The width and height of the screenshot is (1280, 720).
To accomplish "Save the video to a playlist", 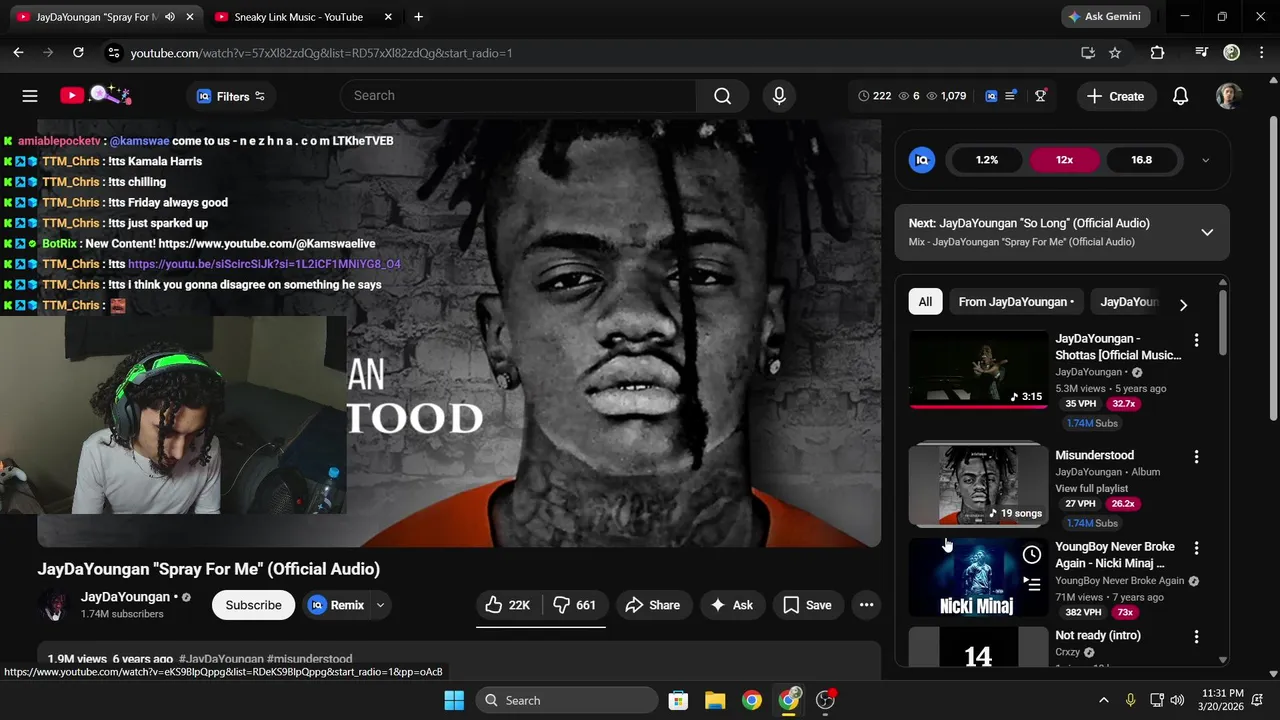I will 808,605.
